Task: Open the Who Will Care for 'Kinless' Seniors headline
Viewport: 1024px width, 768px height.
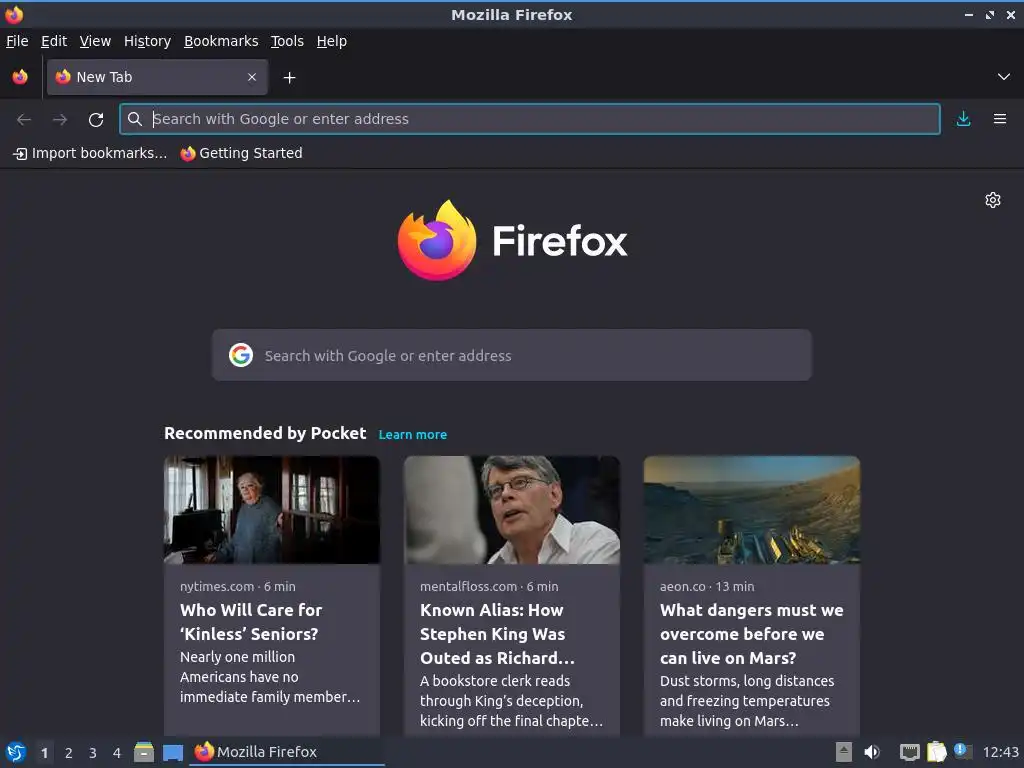Action: click(x=251, y=622)
